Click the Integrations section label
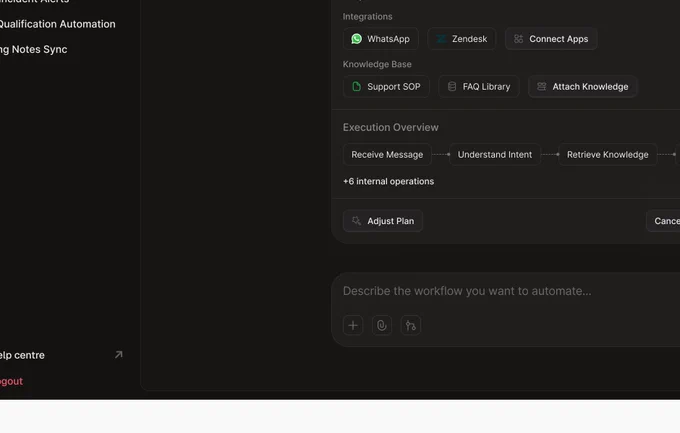This screenshot has height=433, width=680. [x=367, y=16]
